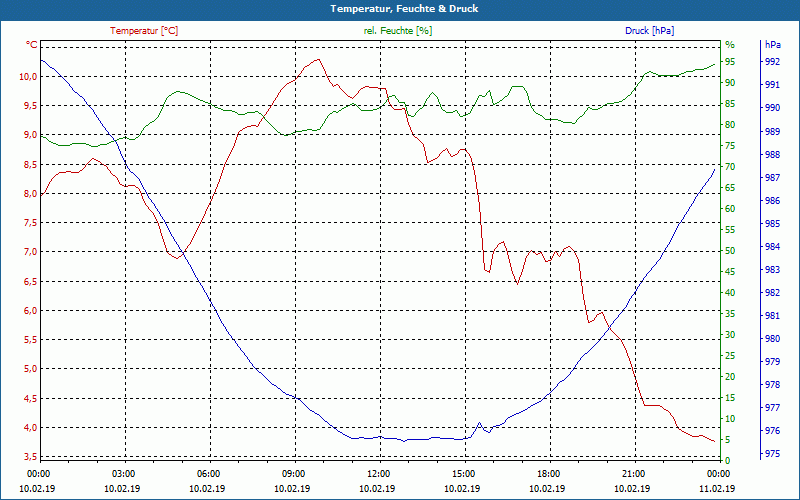The image size is (800, 500).
Task: Click the '25' humidity axis value
Action: tap(730, 356)
